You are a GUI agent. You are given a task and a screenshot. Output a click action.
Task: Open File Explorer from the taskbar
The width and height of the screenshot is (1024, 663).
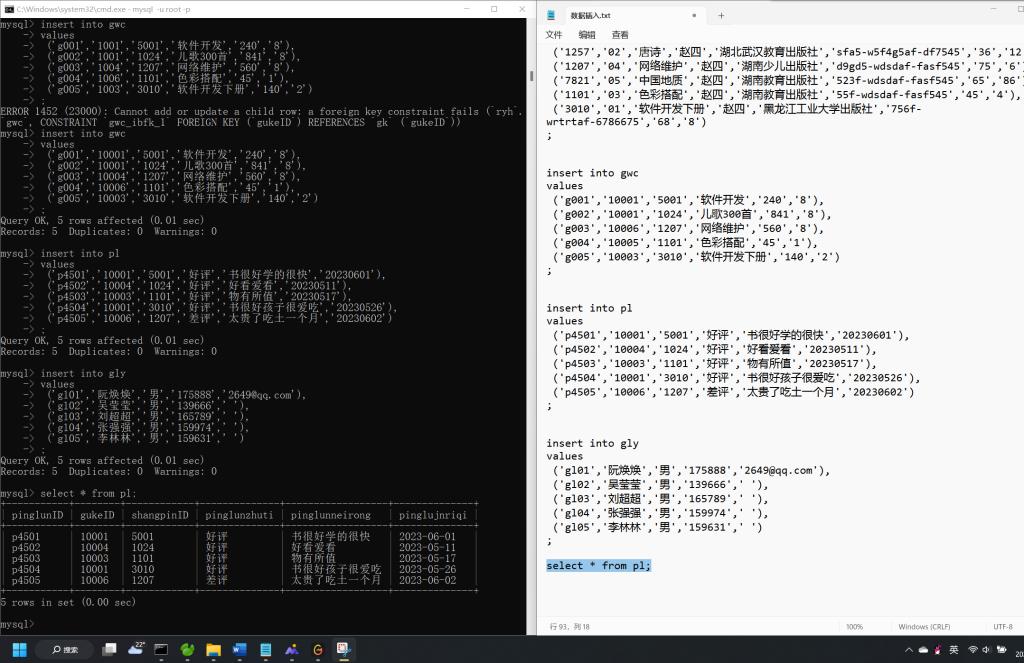coord(213,649)
